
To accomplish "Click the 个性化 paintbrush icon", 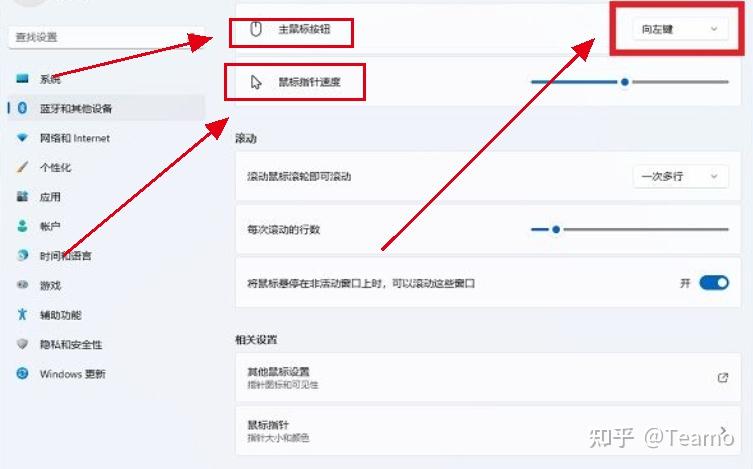I will click(x=22, y=167).
